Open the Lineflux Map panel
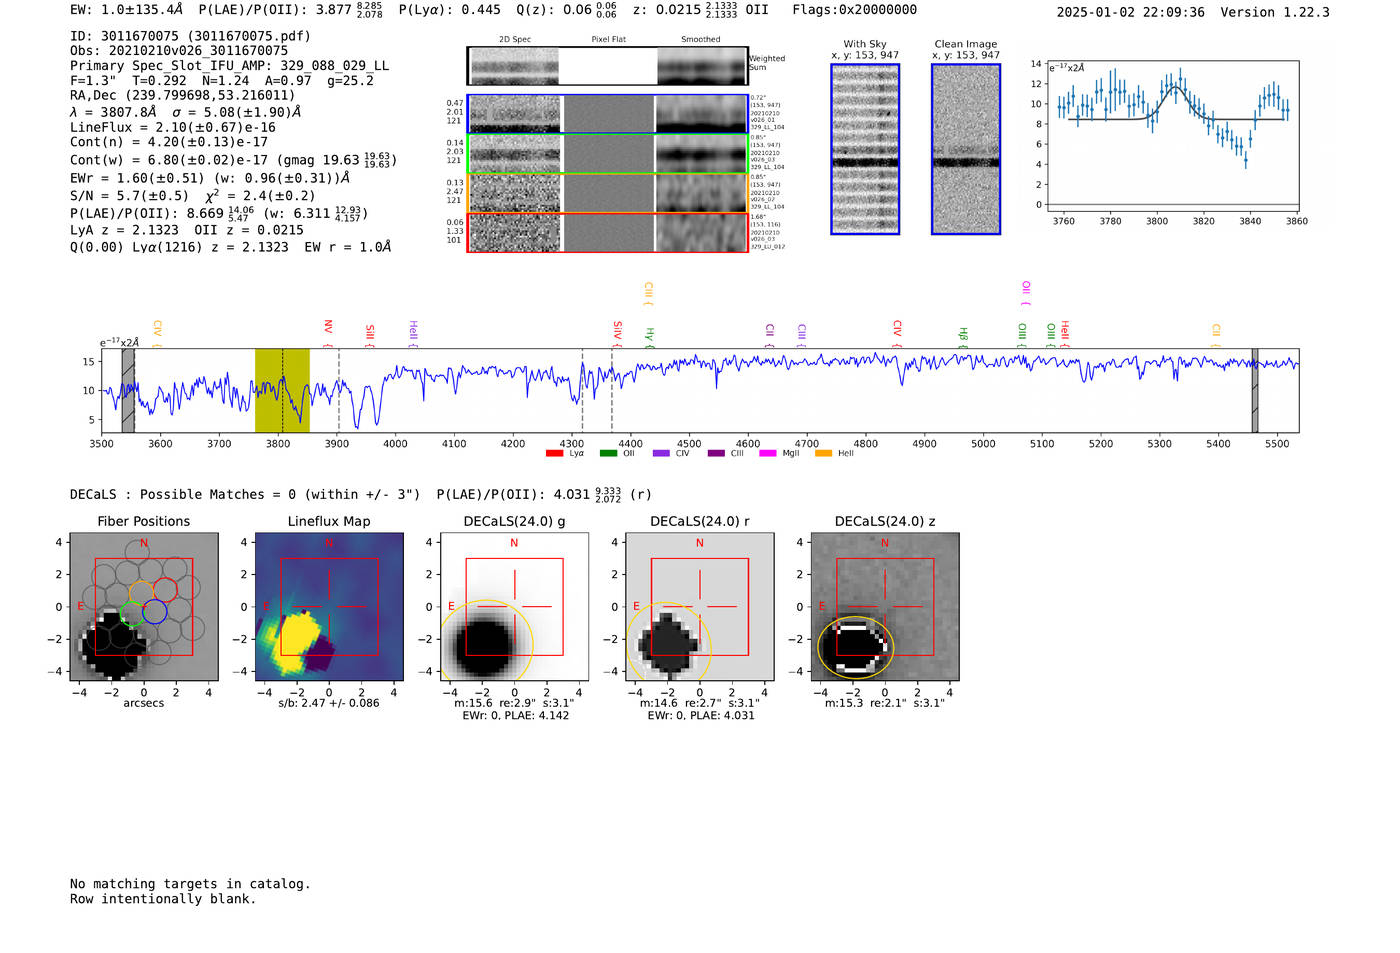The height and width of the screenshot is (953, 1400). point(329,607)
